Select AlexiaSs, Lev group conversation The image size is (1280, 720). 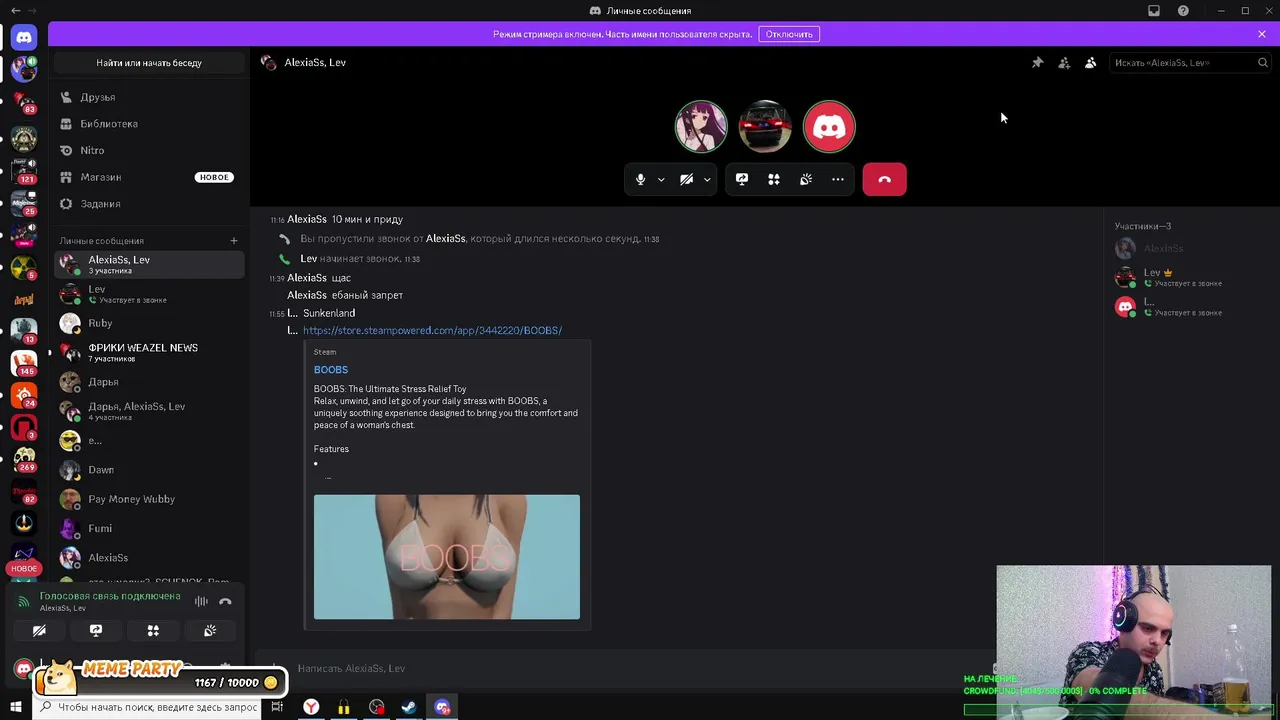pyautogui.click(x=149, y=264)
